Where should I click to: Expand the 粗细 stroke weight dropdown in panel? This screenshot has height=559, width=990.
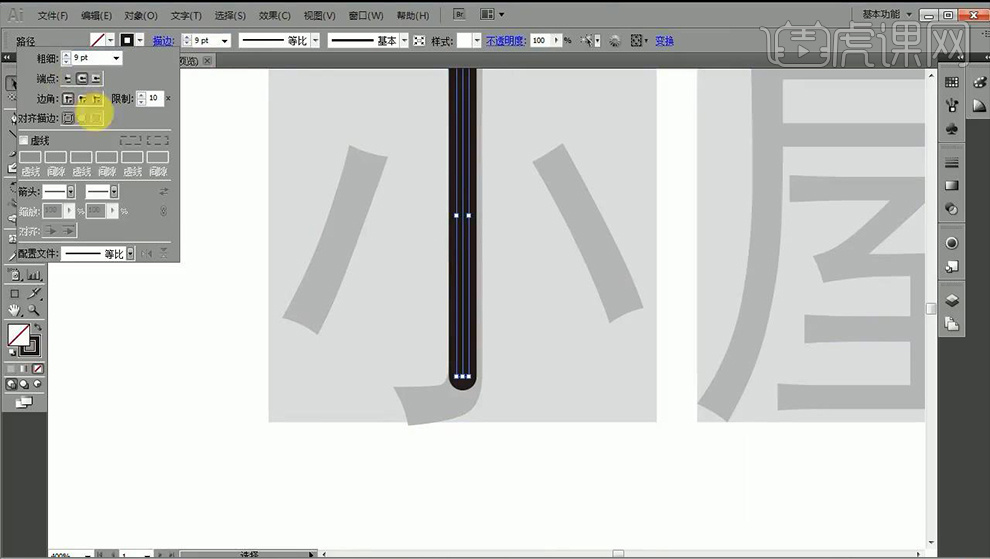click(116, 59)
